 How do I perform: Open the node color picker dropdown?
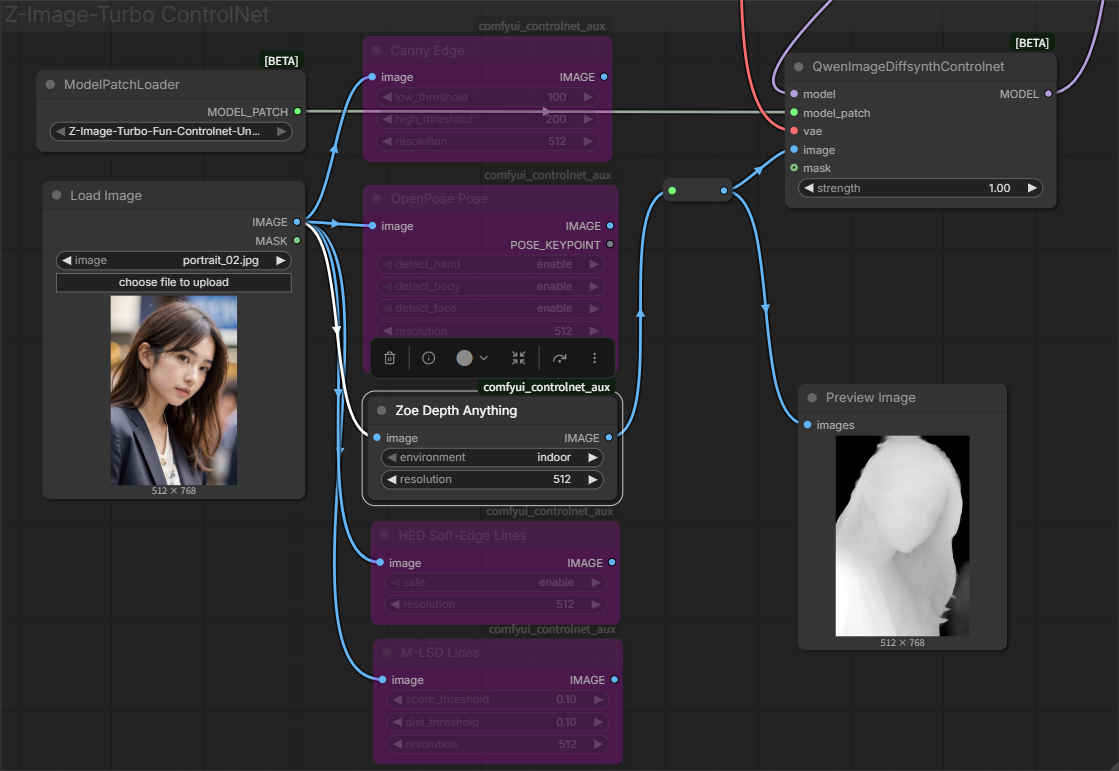tap(471, 358)
